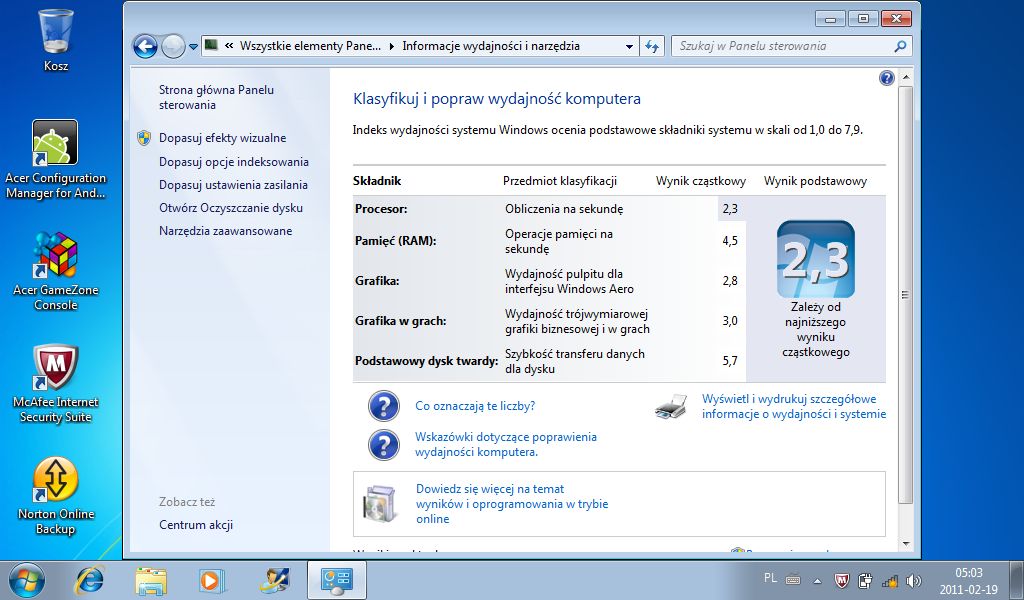Screen dimensions: 1024x600
Task: Show hidden system tray icons arrow
Action: (x=817, y=580)
